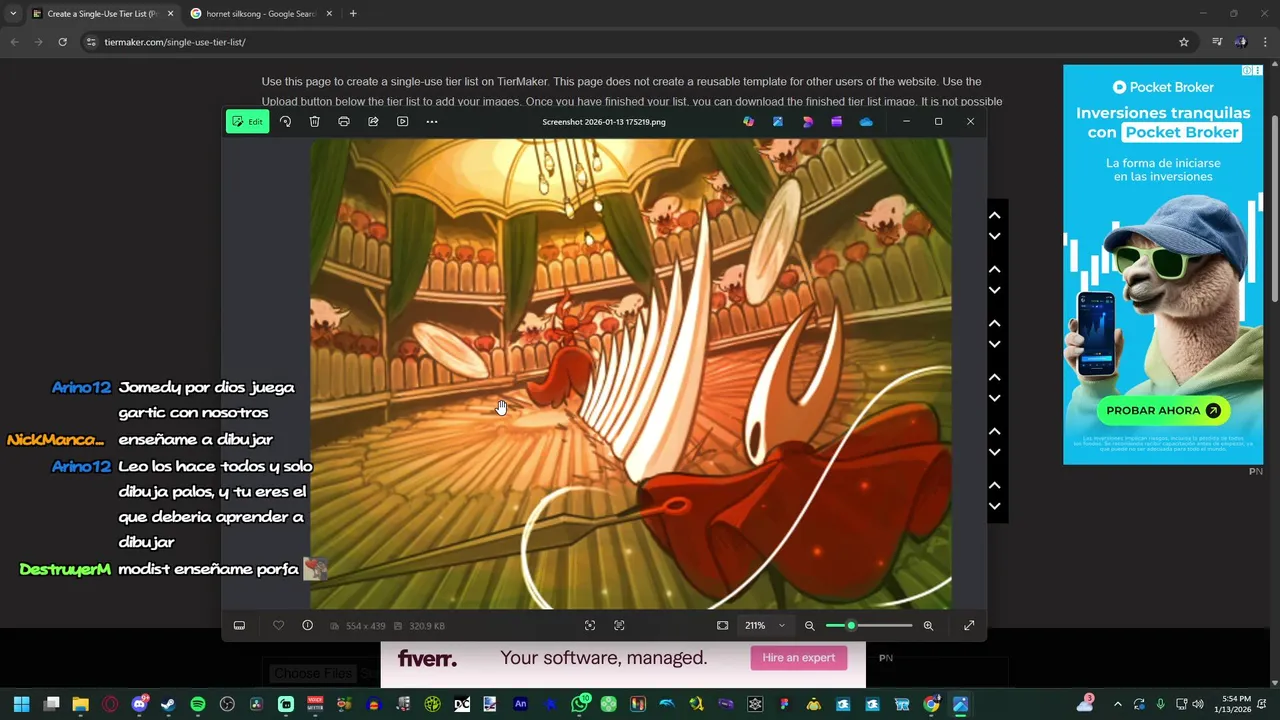
Task: Zoom in with the plus magnifier
Action: (x=928, y=626)
